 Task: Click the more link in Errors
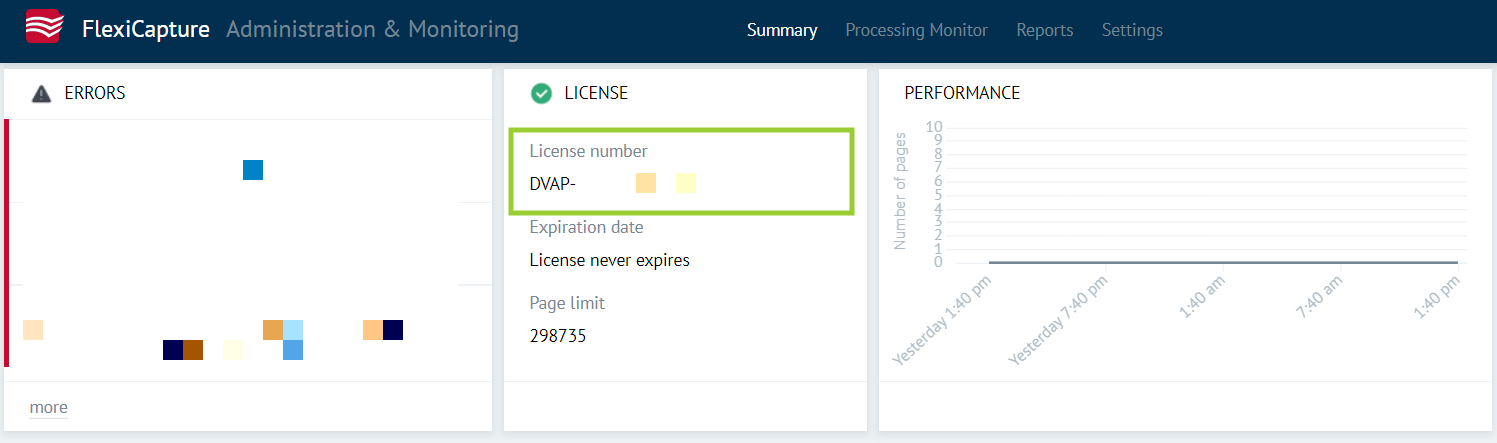tap(49, 407)
